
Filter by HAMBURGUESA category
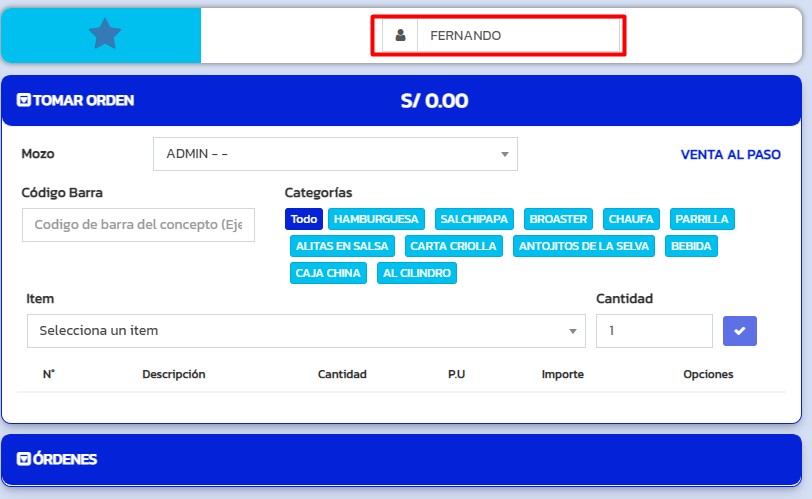(377, 219)
